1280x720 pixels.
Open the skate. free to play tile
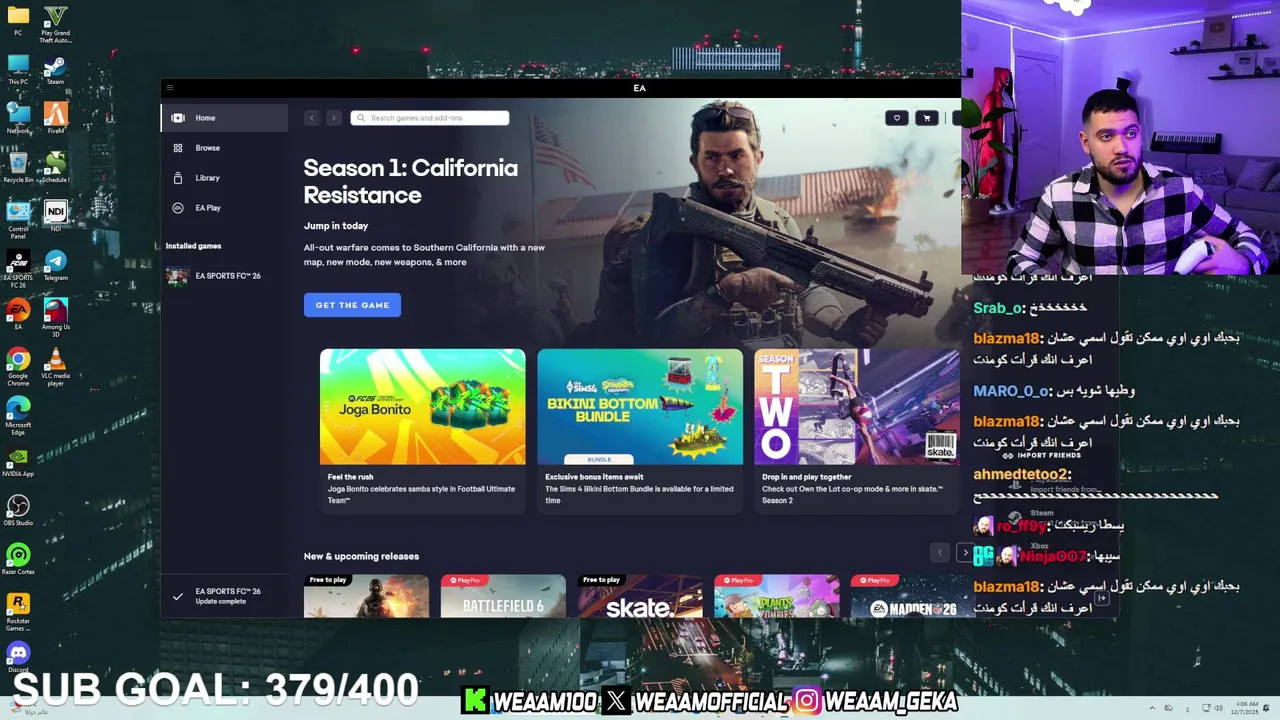click(640, 596)
